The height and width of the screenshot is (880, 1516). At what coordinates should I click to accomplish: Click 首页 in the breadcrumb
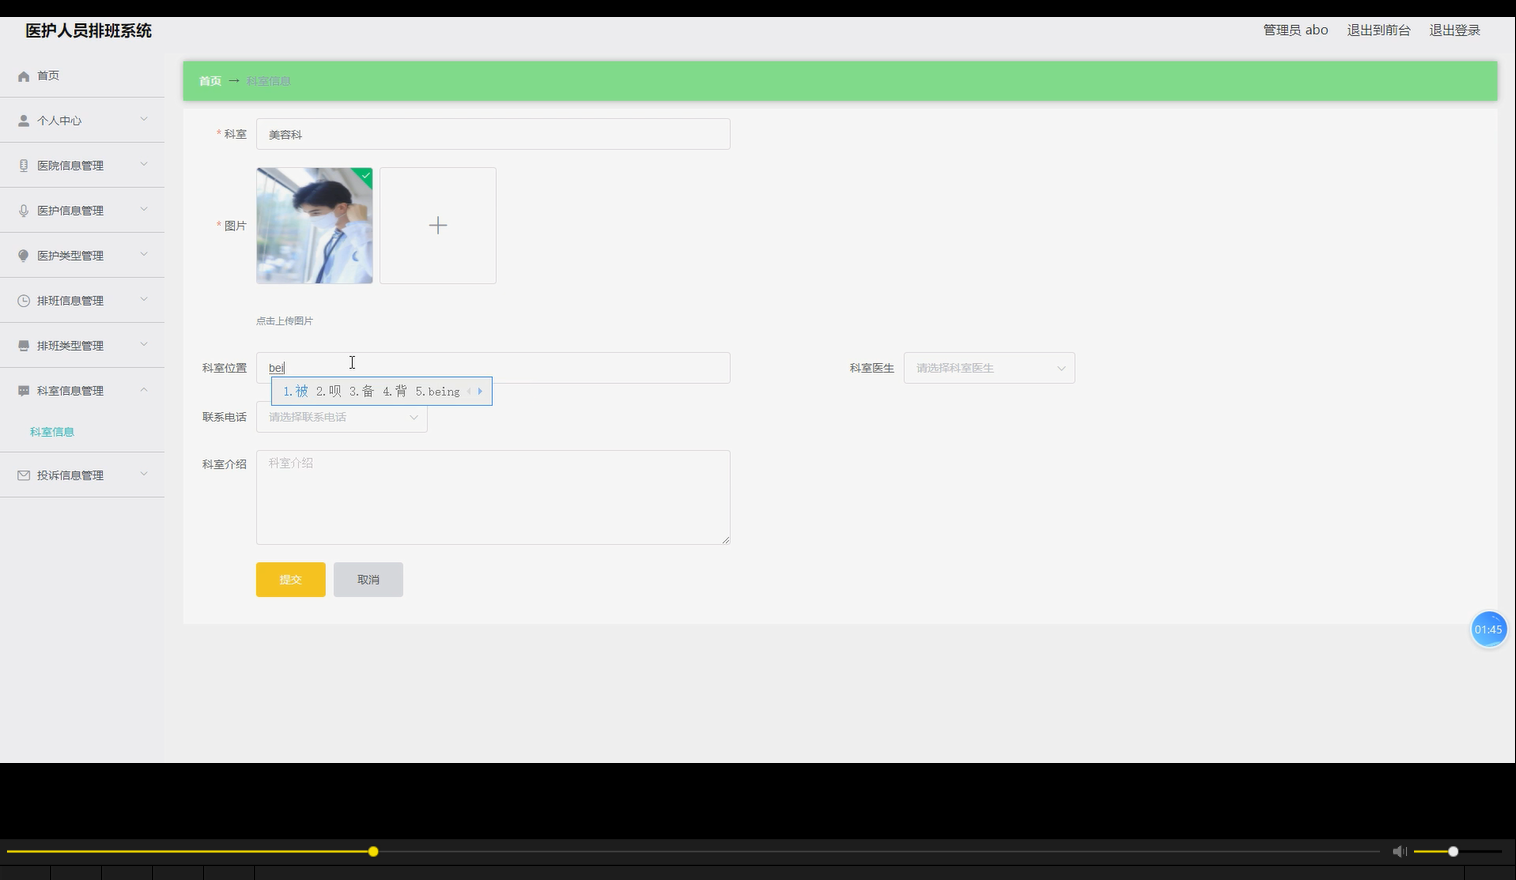coord(210,81)
